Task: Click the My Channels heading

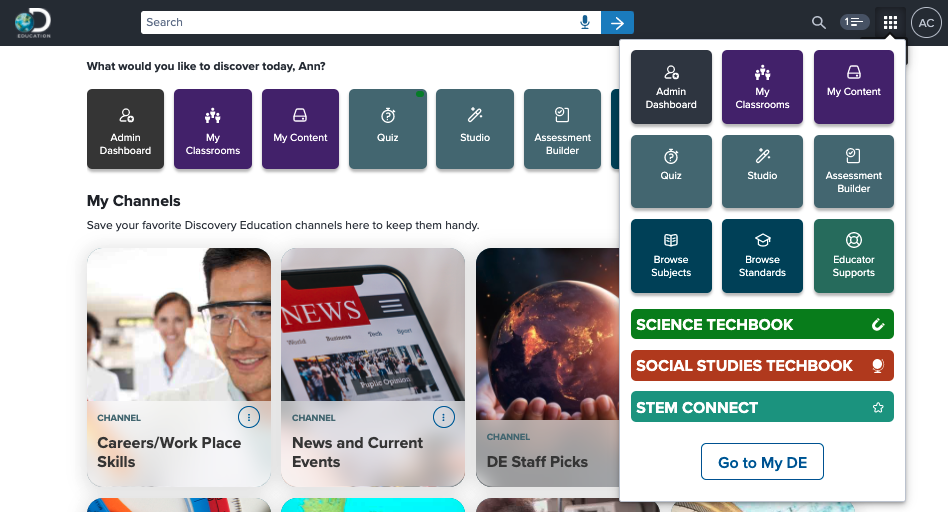Action: pos(134,201)
